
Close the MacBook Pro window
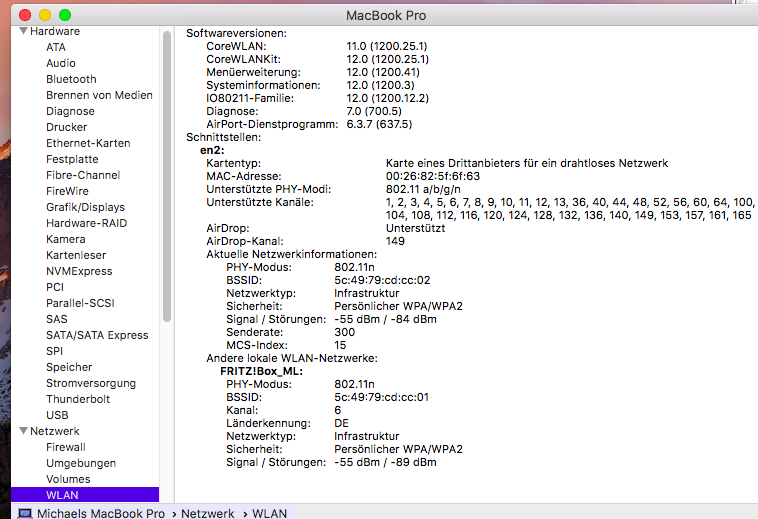(25, 15)
